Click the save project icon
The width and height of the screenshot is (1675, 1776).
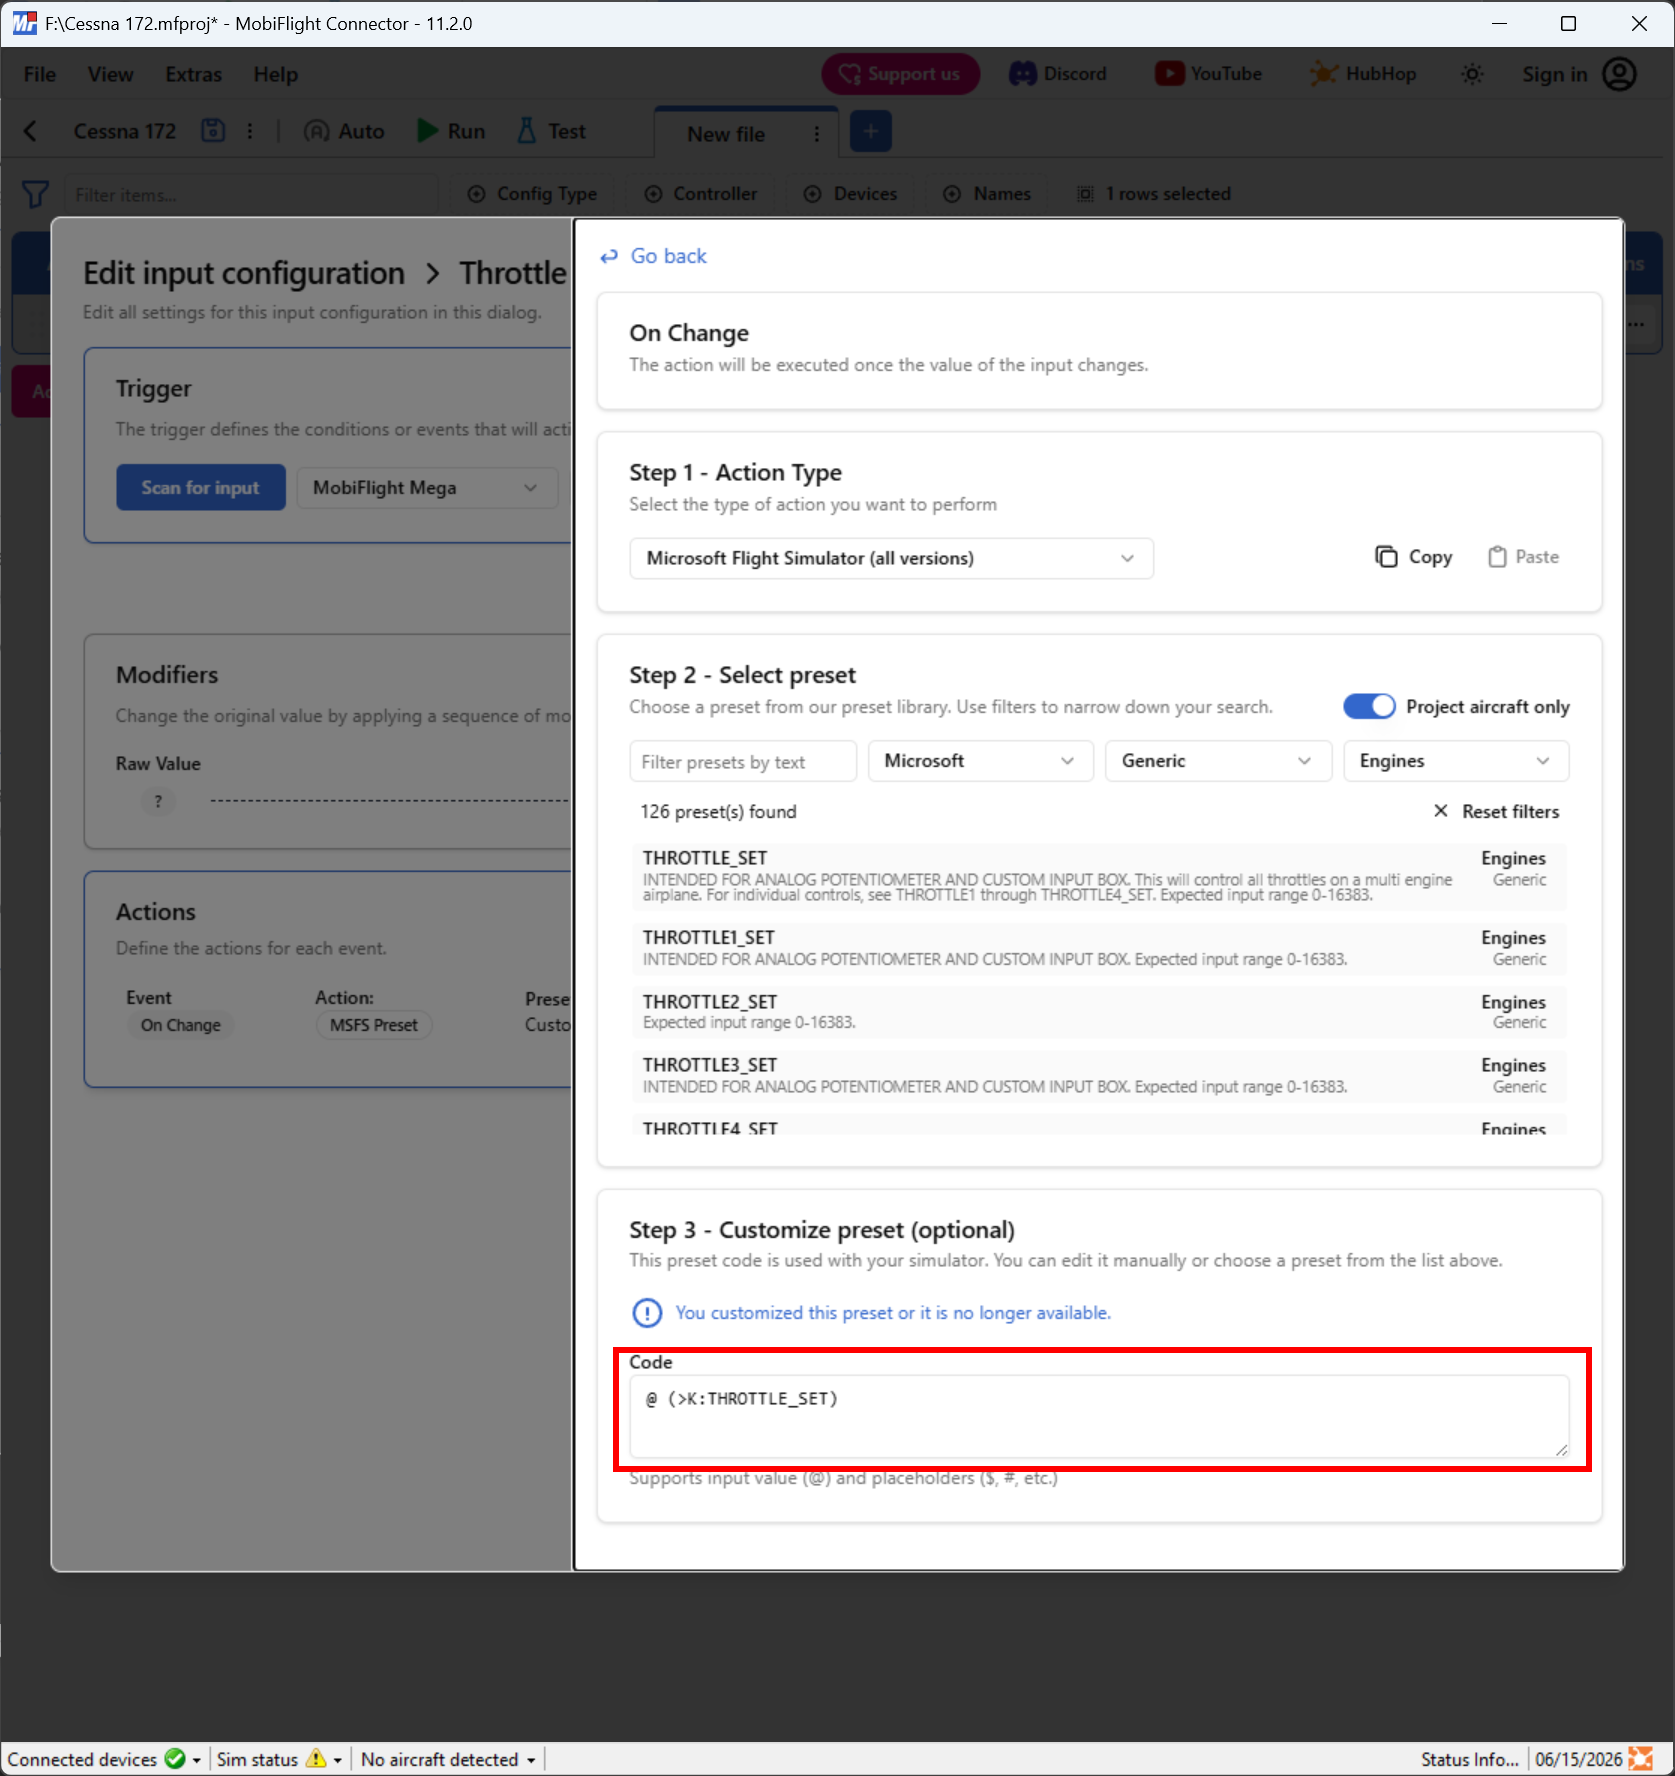click(213, 131)
